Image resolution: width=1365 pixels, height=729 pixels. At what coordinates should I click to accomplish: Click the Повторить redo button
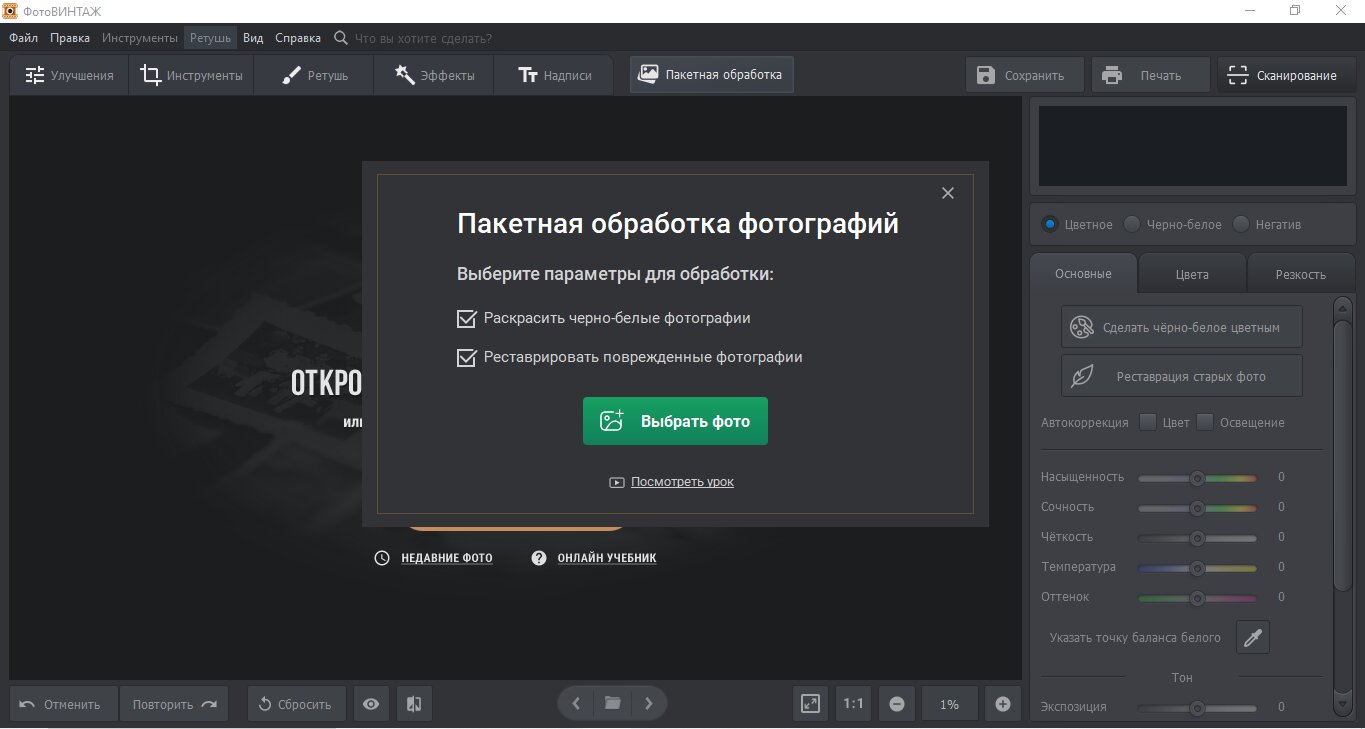click(x=174, y=704)
